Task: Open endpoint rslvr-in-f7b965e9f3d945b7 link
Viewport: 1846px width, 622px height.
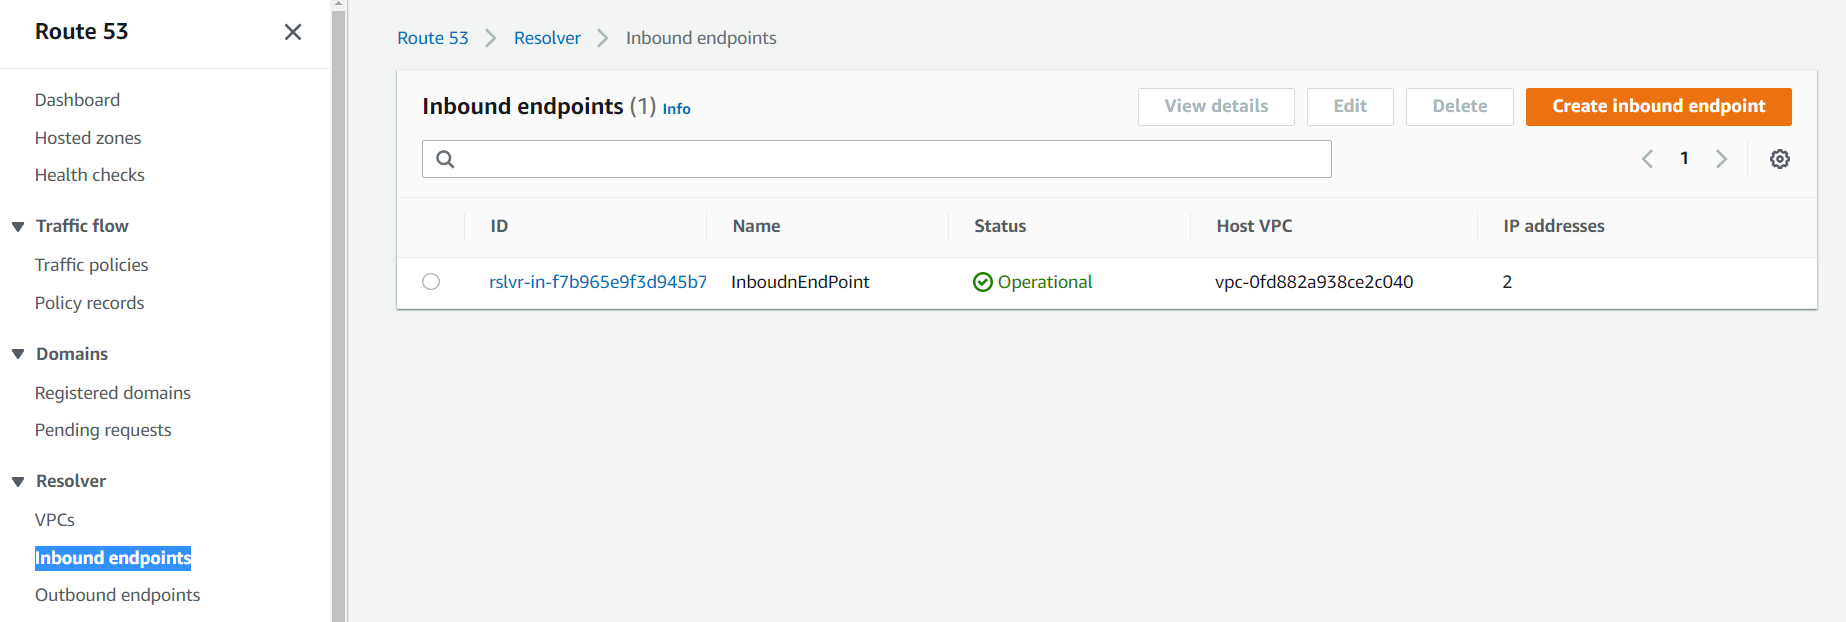Action: pyautogui.click(x=597, y=282)
